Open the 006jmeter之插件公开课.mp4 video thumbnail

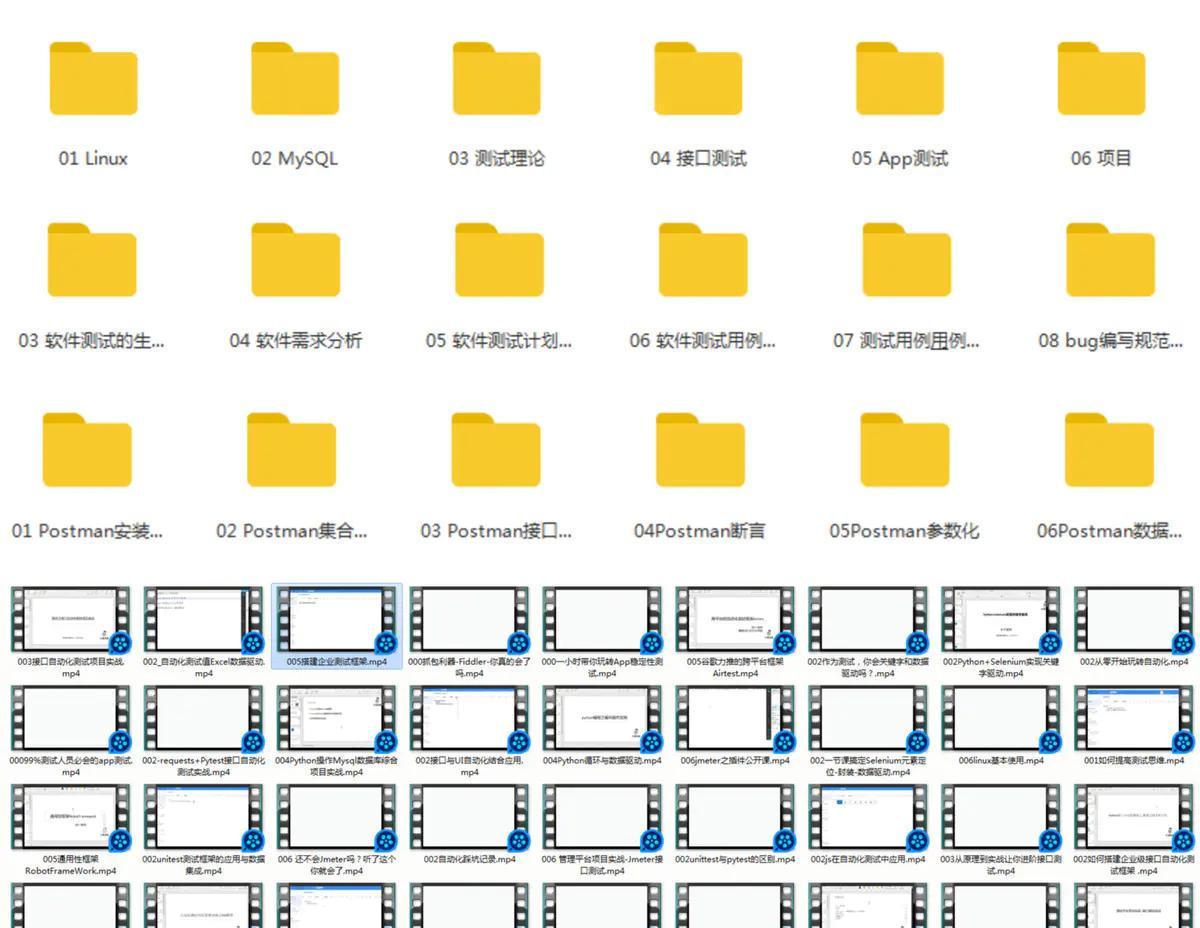coord(736,718)
